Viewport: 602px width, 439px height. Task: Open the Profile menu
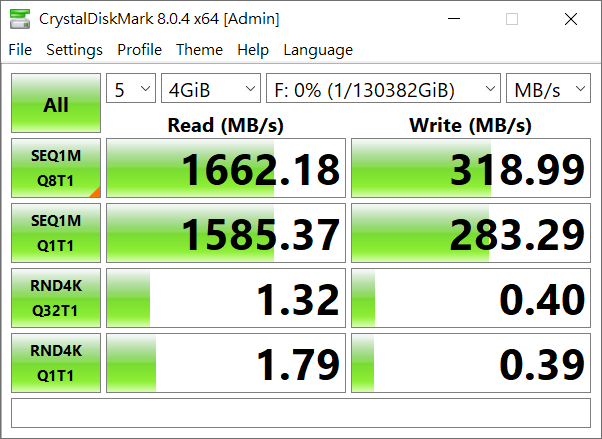click(139, 50)
